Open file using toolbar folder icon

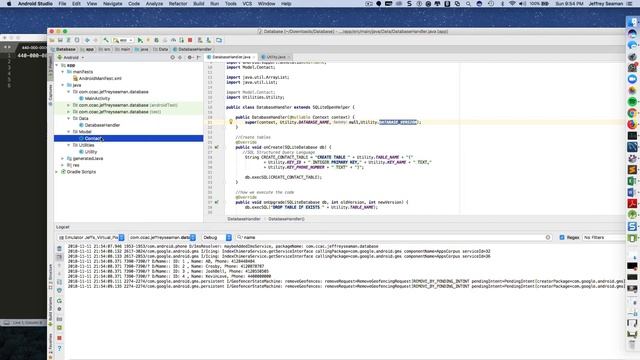click(52, 40)
